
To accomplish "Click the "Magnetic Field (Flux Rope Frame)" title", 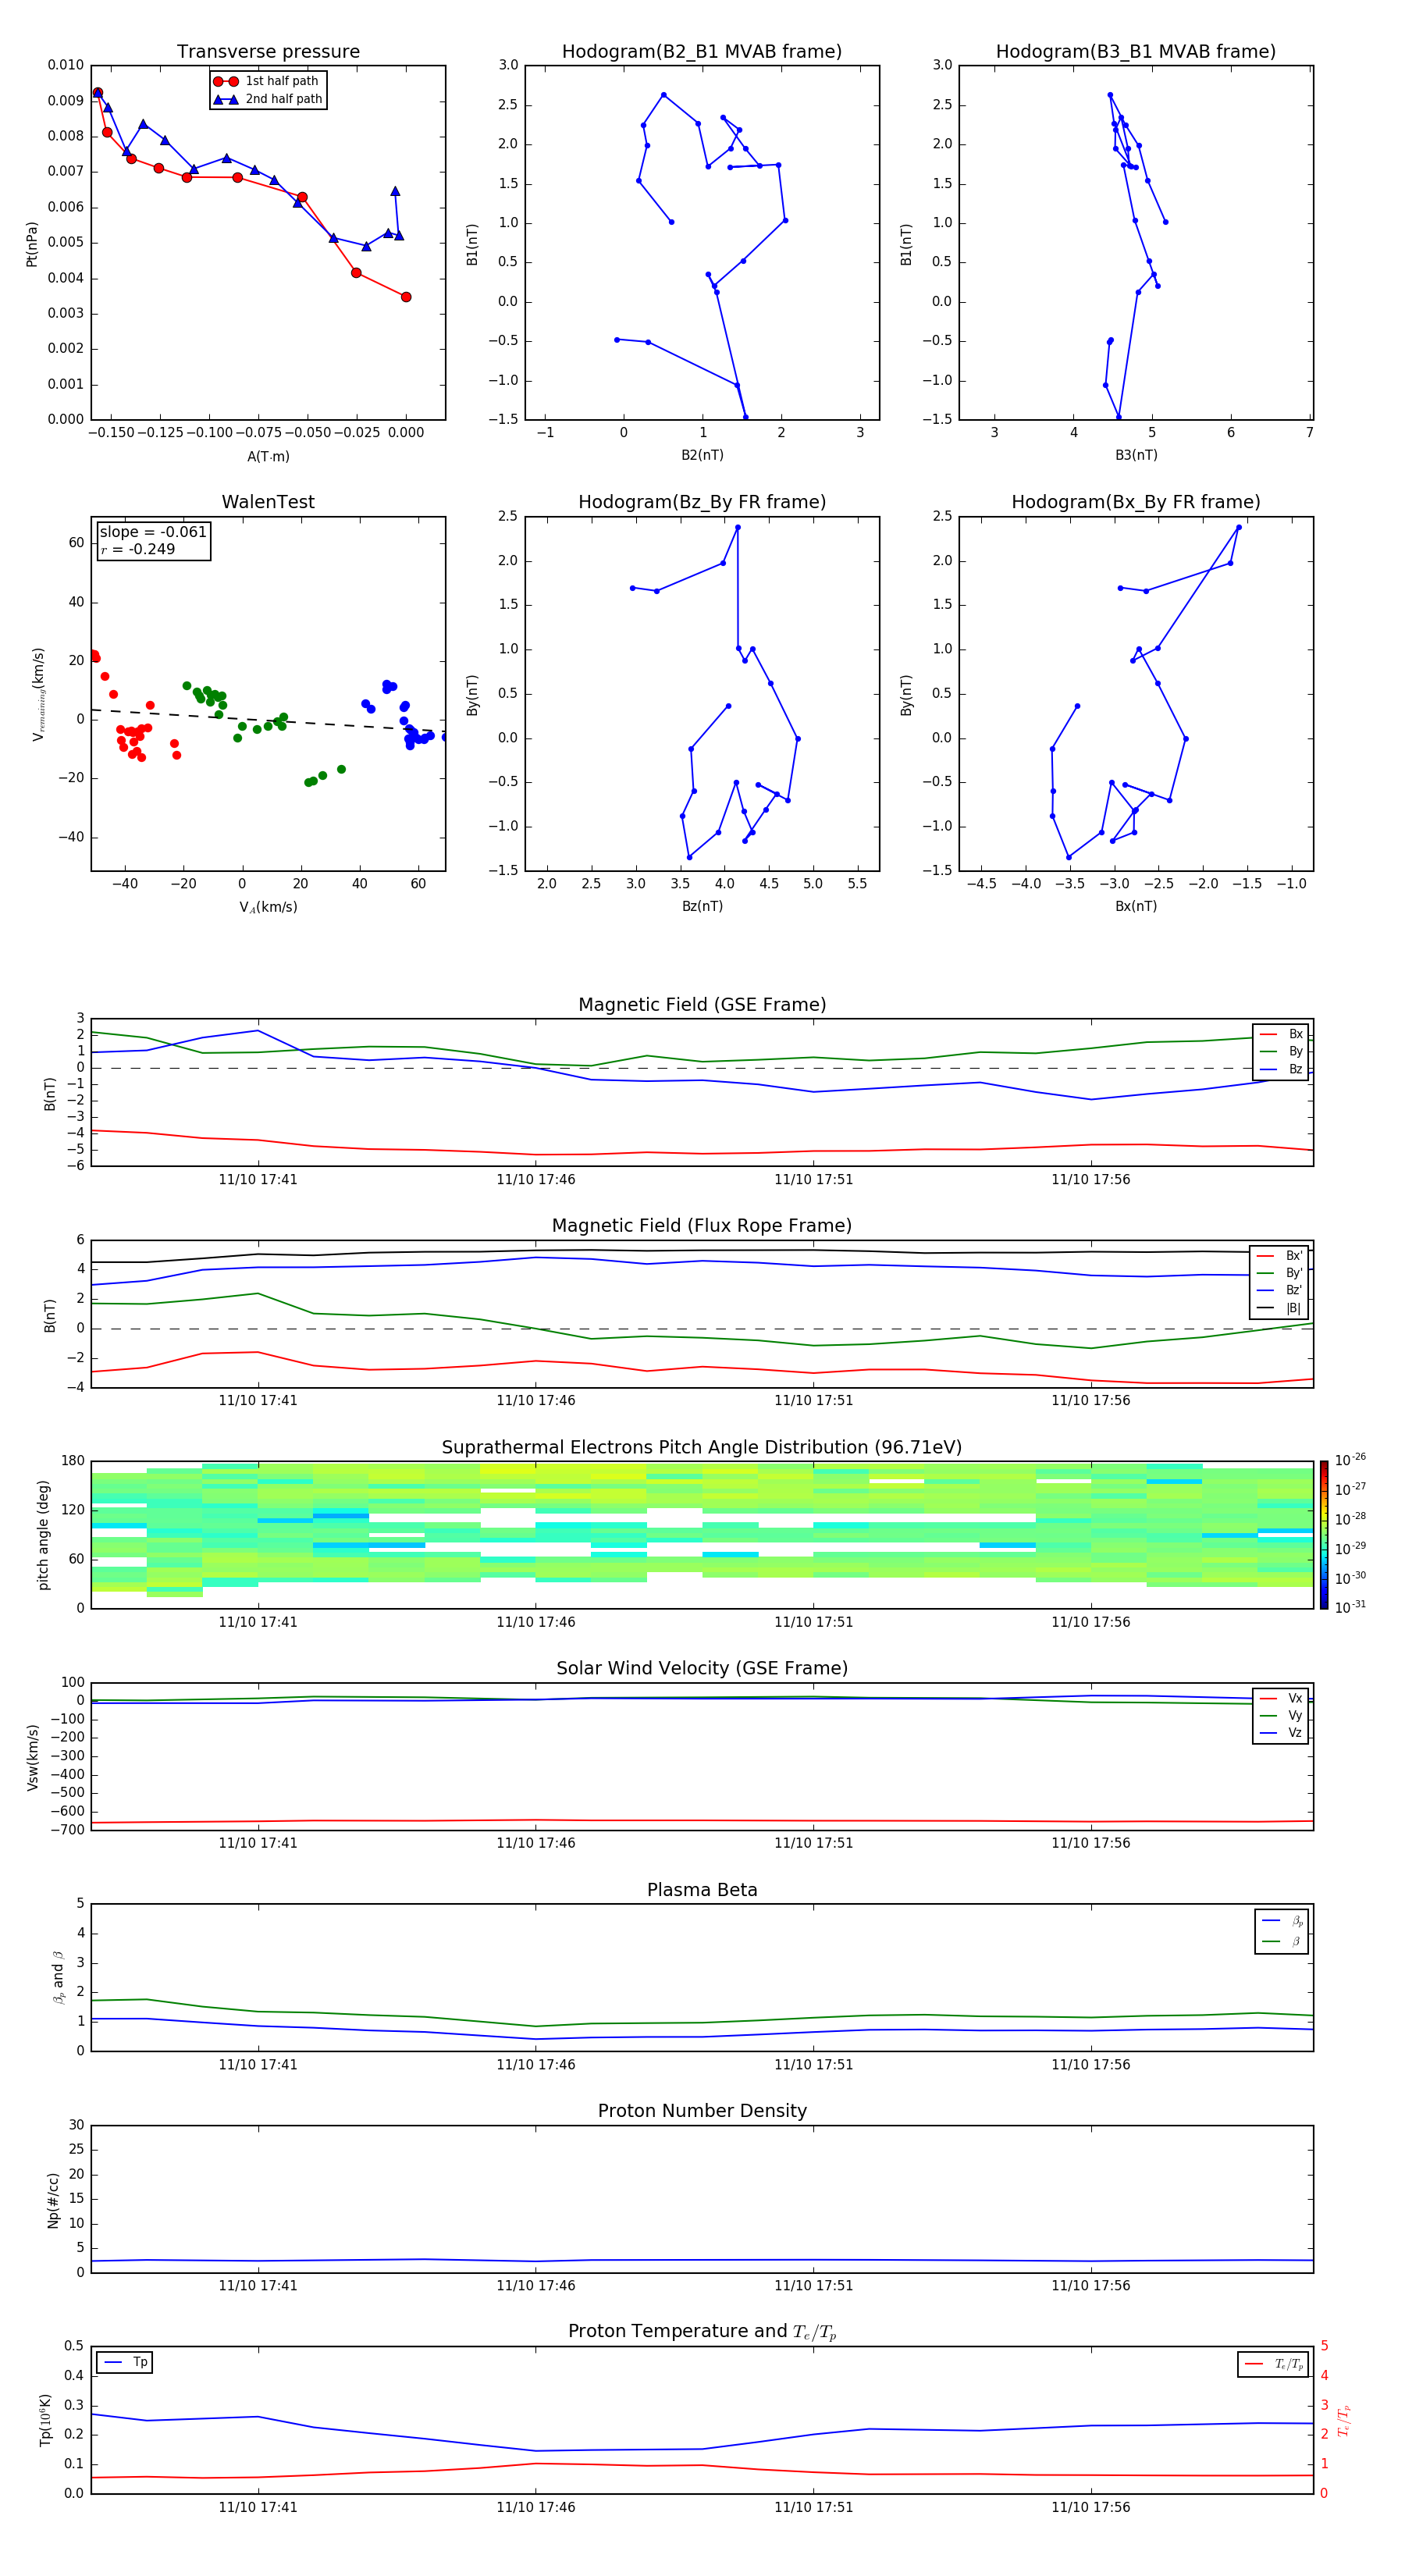I will (702, 1226).
